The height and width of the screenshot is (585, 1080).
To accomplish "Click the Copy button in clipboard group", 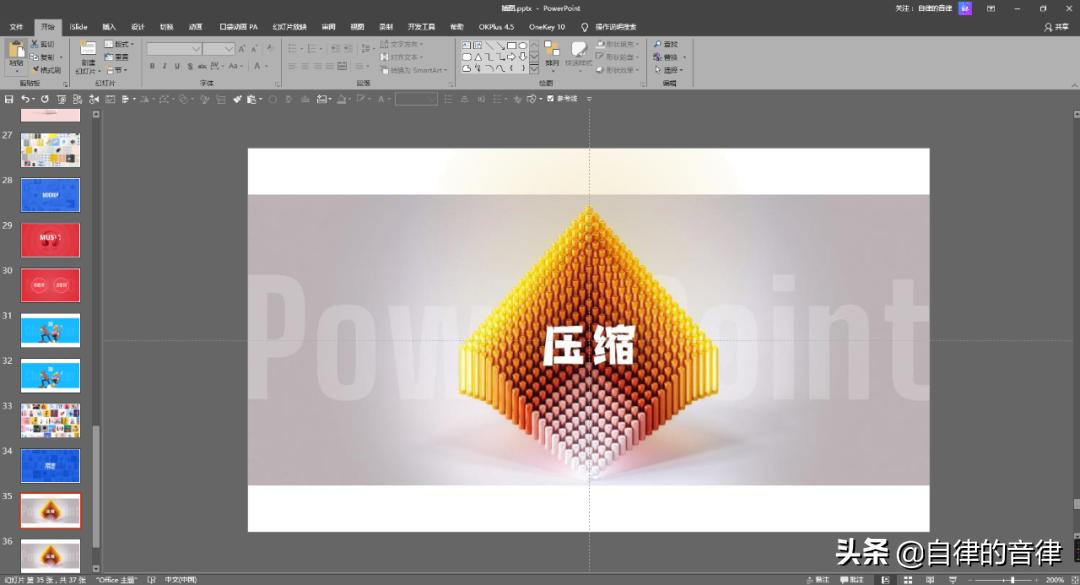I will tap(42, 57).
